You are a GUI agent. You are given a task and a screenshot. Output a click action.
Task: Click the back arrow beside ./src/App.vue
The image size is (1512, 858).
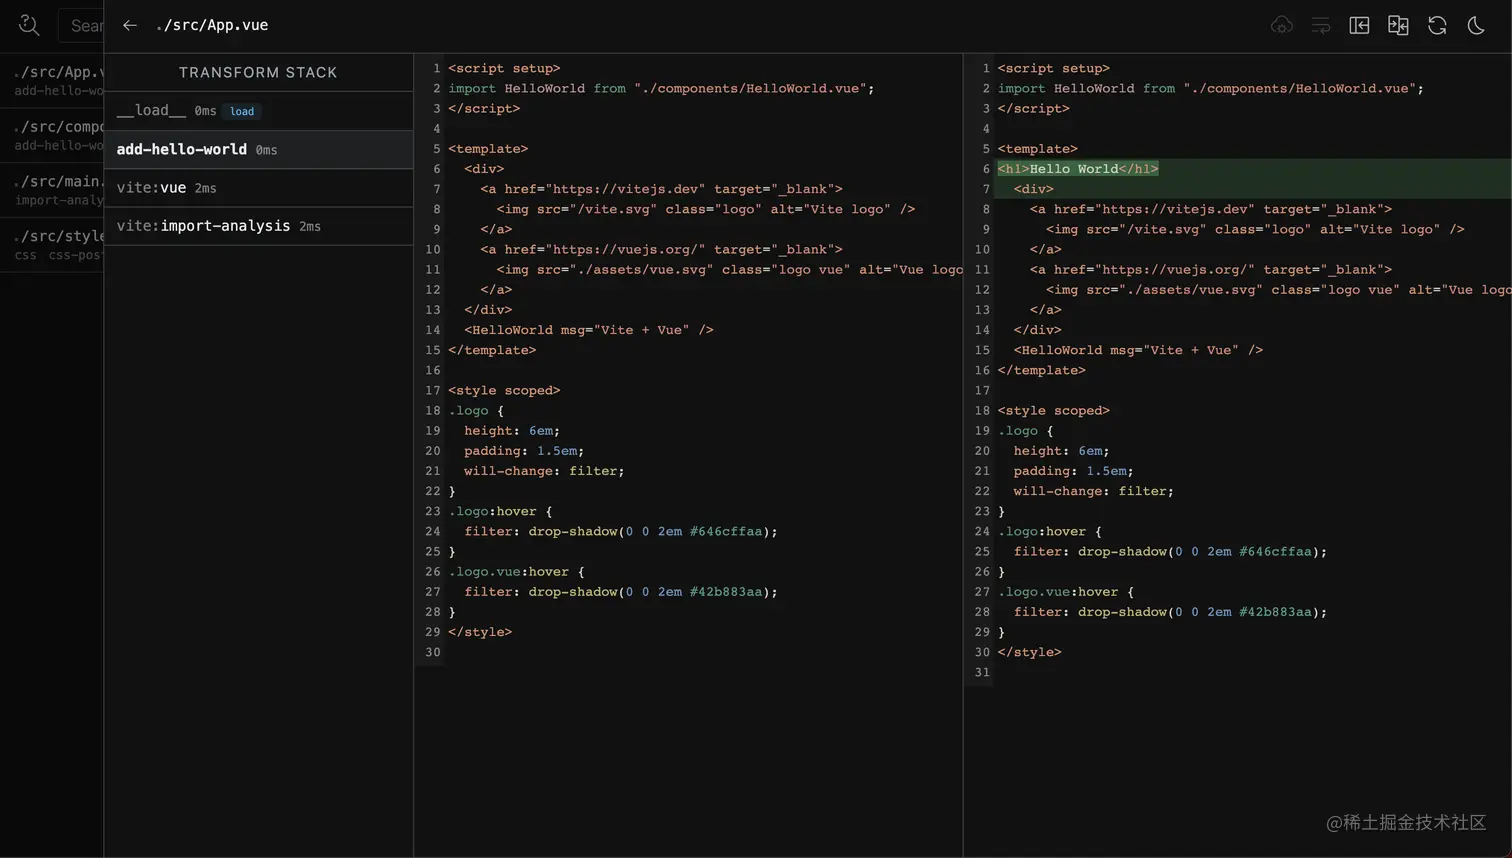pos(130,25)
